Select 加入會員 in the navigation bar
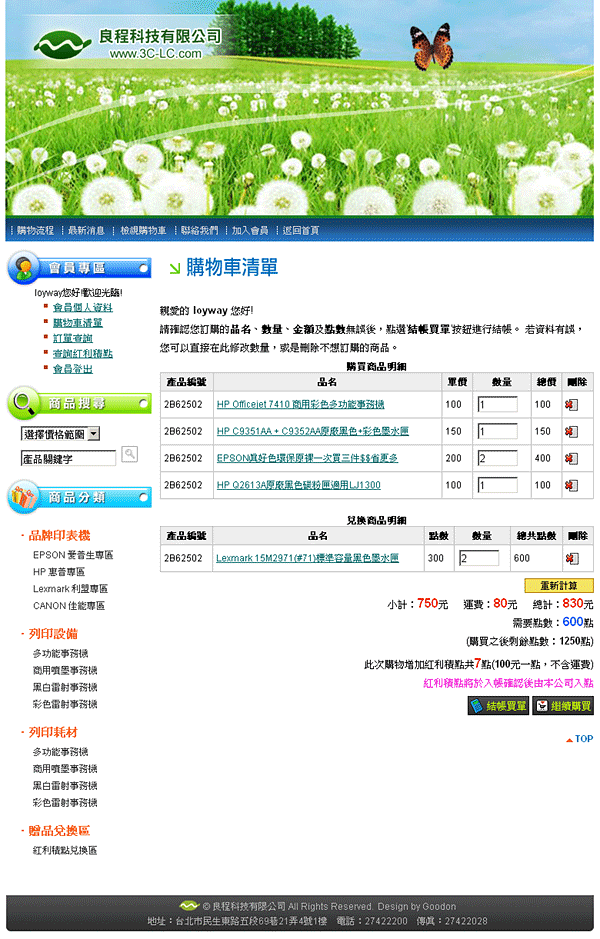600x939 pixels. (250, 231)
